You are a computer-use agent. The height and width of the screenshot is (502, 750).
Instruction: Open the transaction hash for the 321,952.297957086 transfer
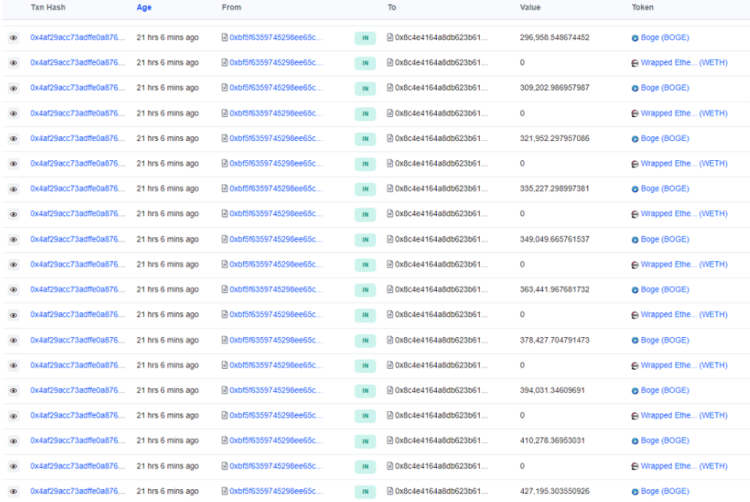point(77,138)
